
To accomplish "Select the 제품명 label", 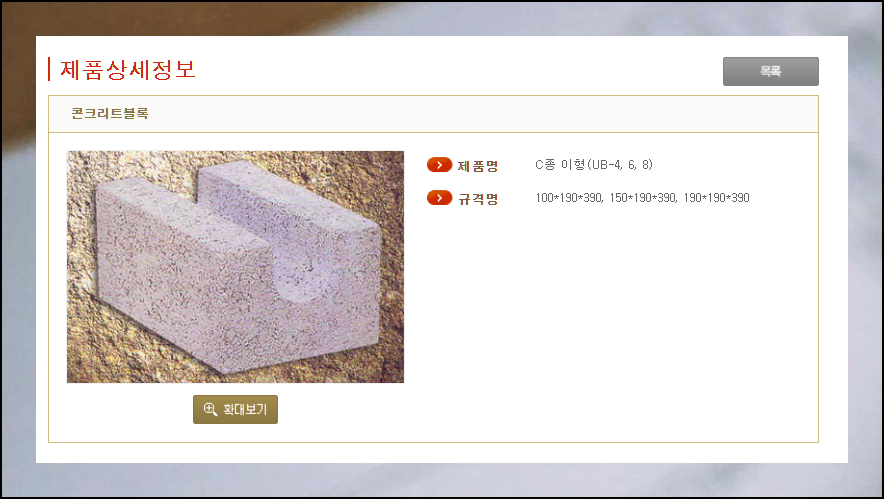I will tap(478, 166).
